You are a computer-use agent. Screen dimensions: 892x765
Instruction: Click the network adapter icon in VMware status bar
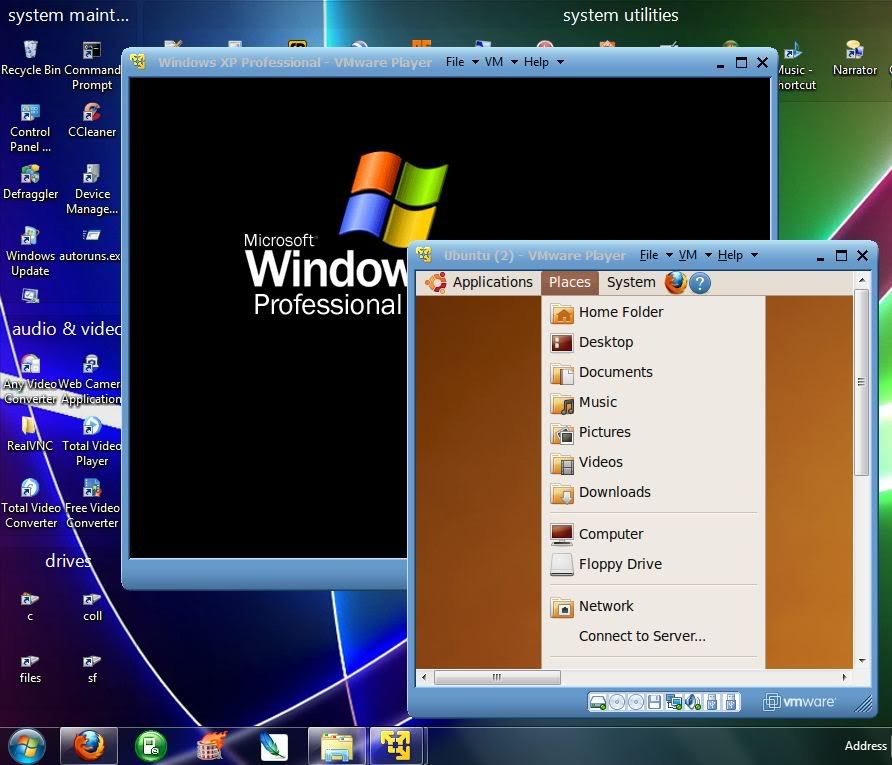[674, 702]
